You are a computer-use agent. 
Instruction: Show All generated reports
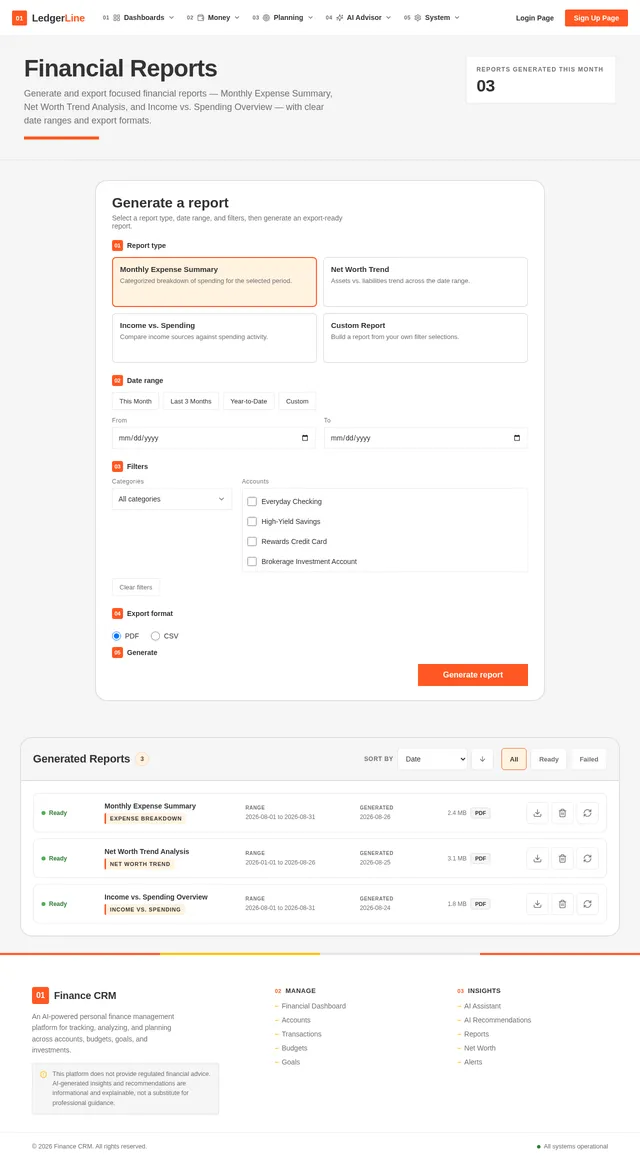point(513,759)
